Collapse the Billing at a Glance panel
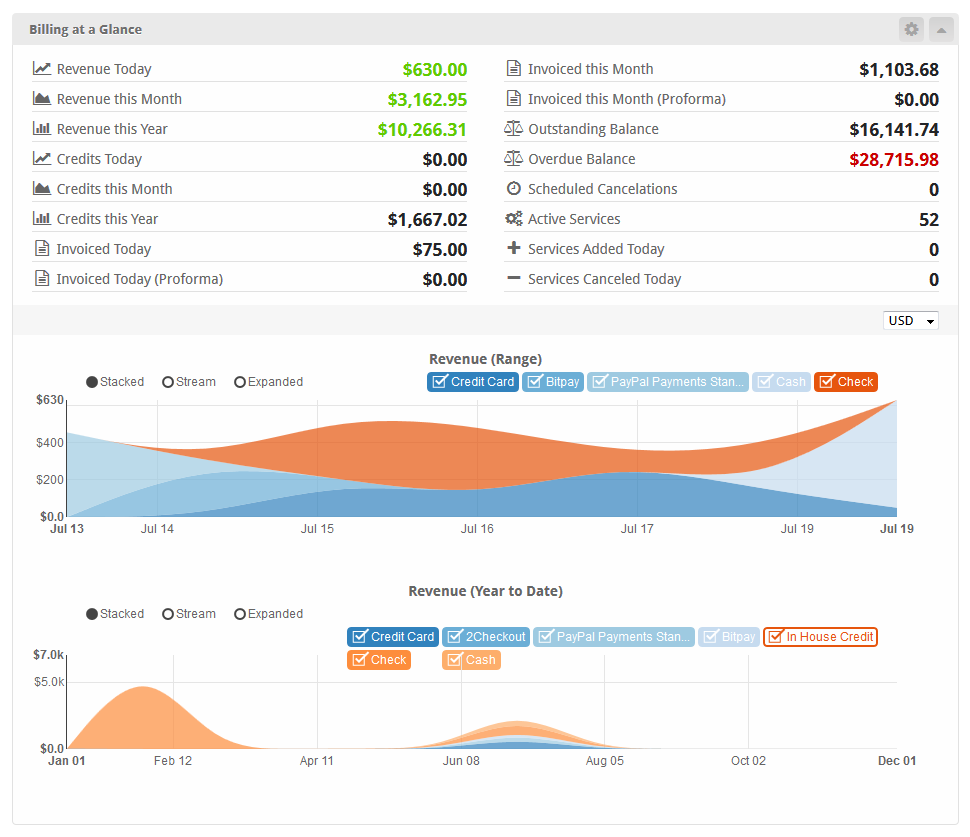This screenshot has width=970, height=837. [941, 29]
